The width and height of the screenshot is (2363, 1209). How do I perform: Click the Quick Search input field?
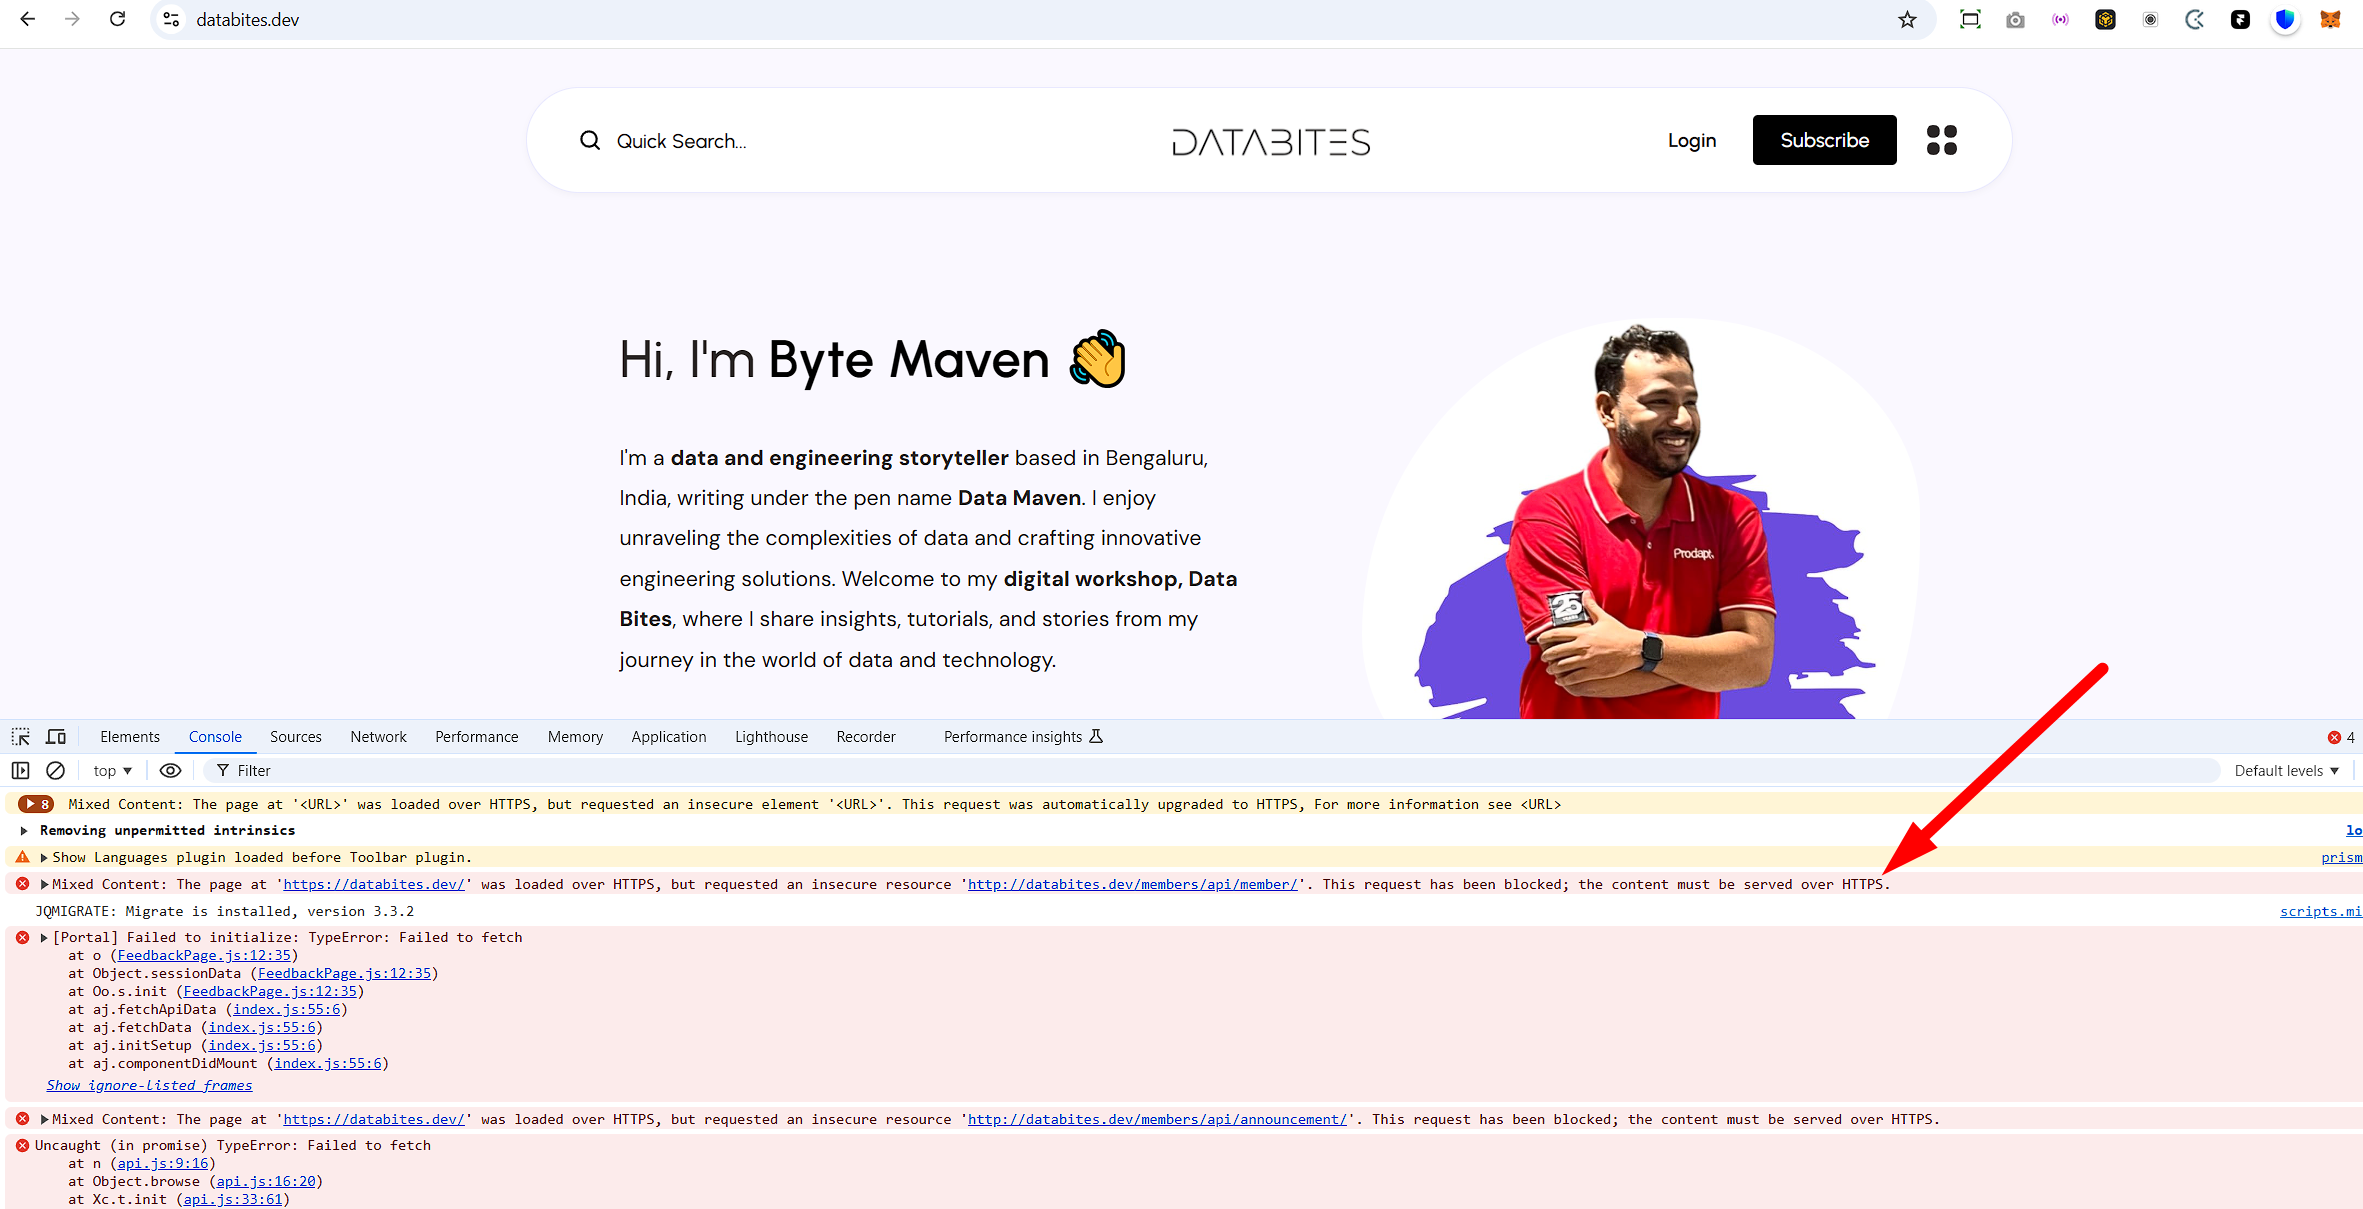pyautogui.click(x=682, y=141)
